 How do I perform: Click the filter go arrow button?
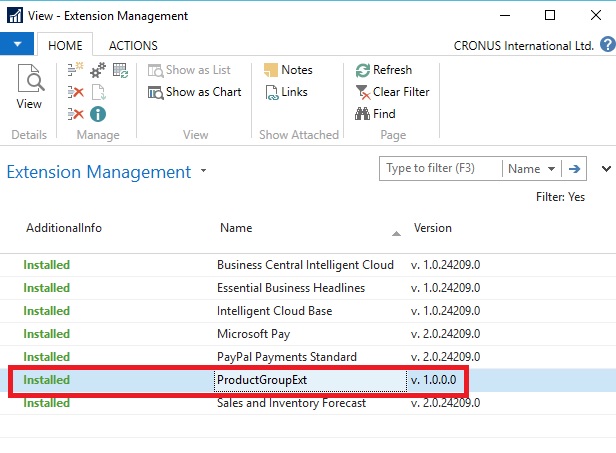575,169
